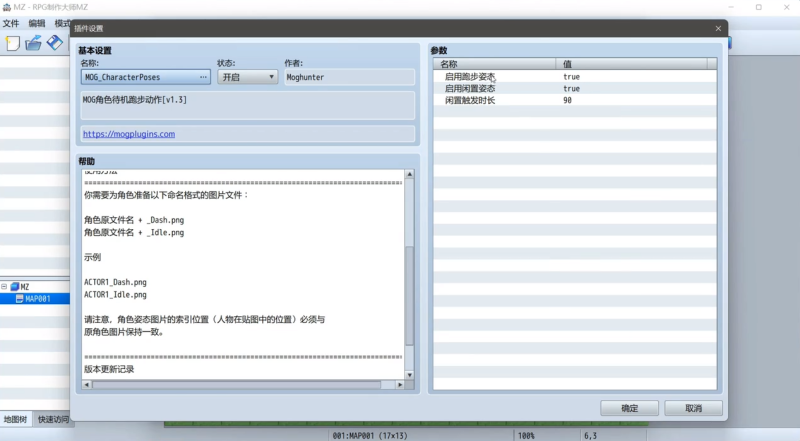Select the 启用跑步姿态 parameter row
The height and width of the screenshot is (441, 800).
575,77
